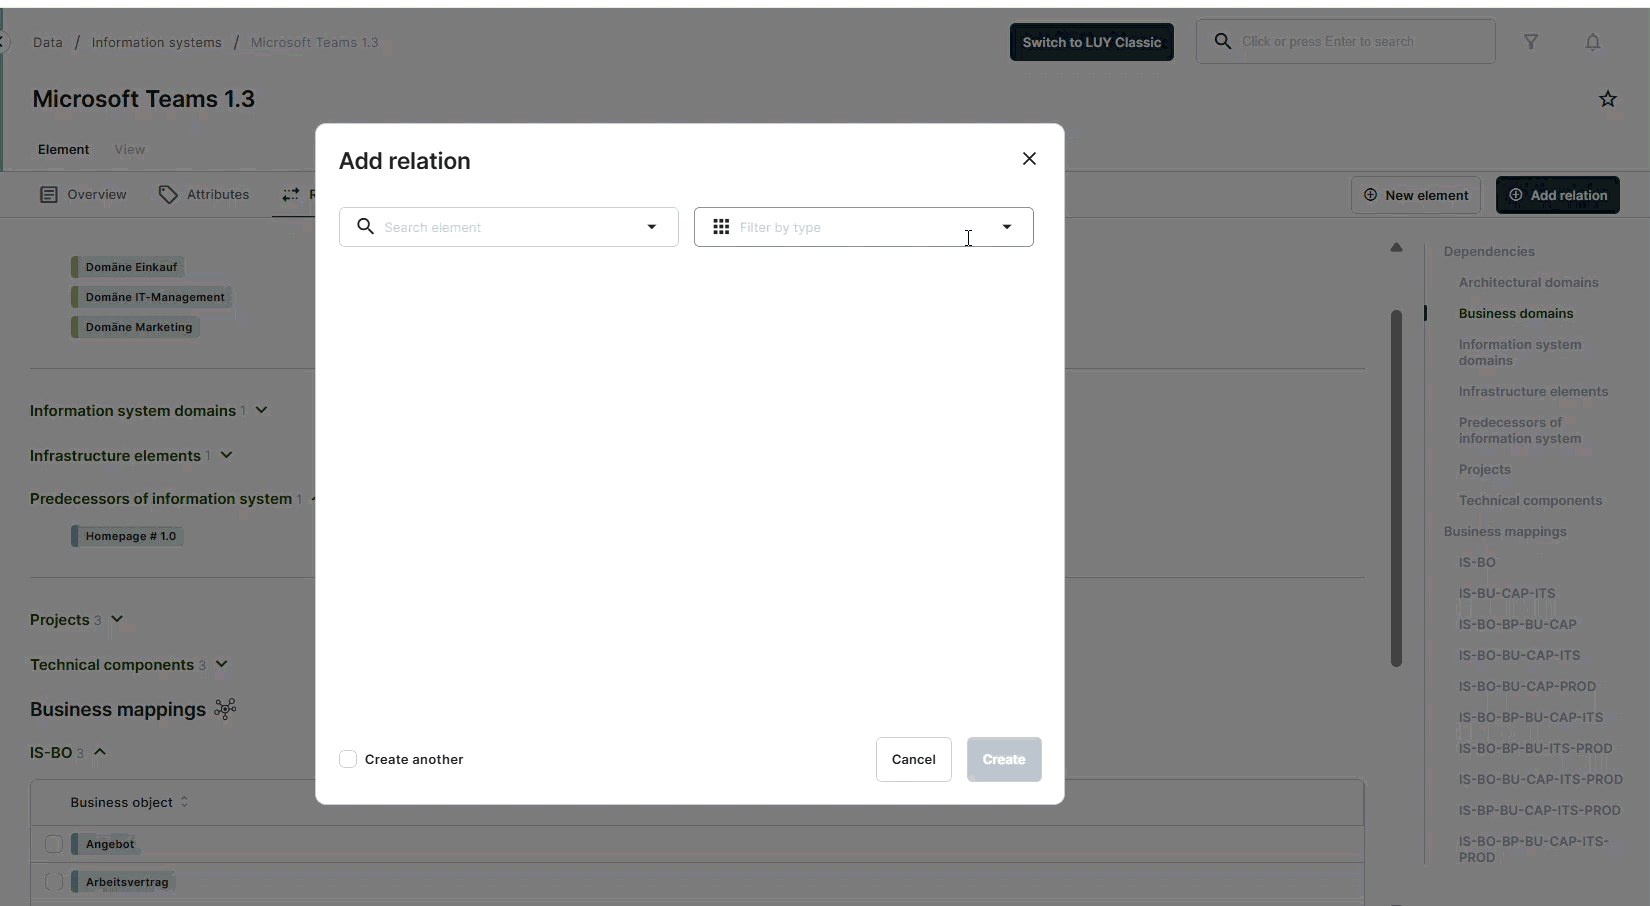This screenshot has height=906, width=1650.
Task: Select the Element tab
Action: point(63,150)
